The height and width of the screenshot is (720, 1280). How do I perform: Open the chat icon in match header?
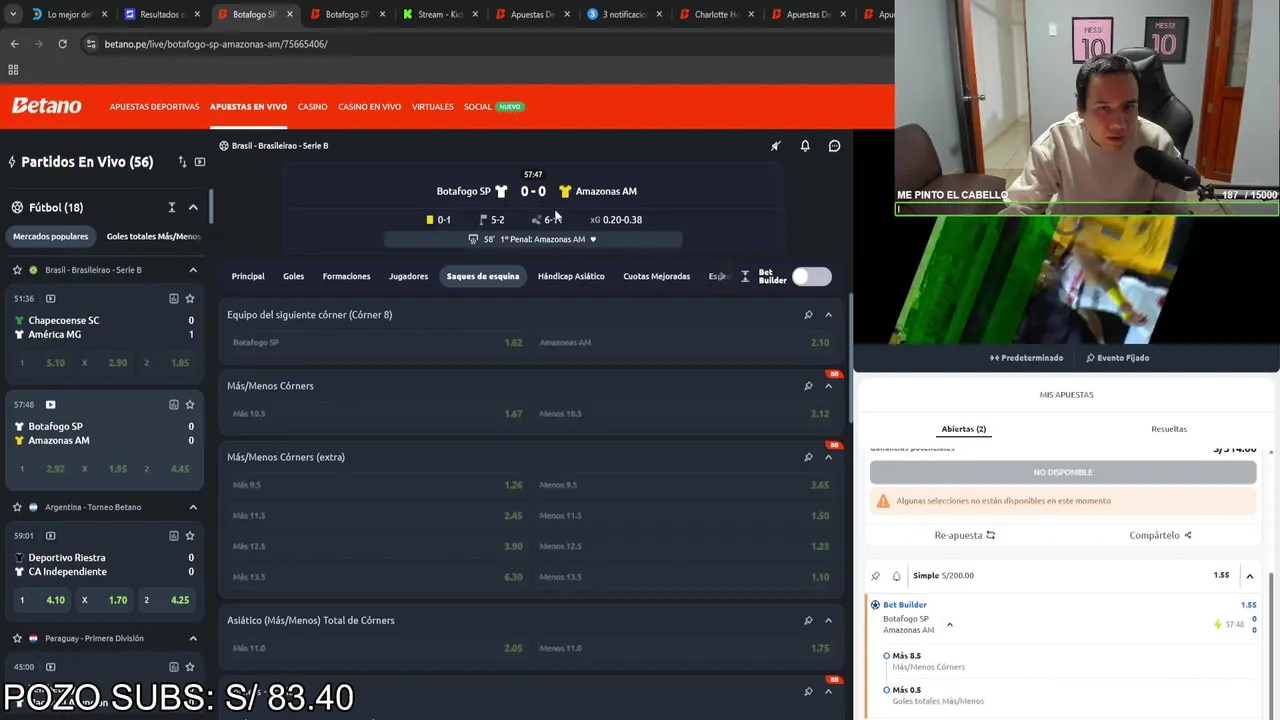(834, 146)
